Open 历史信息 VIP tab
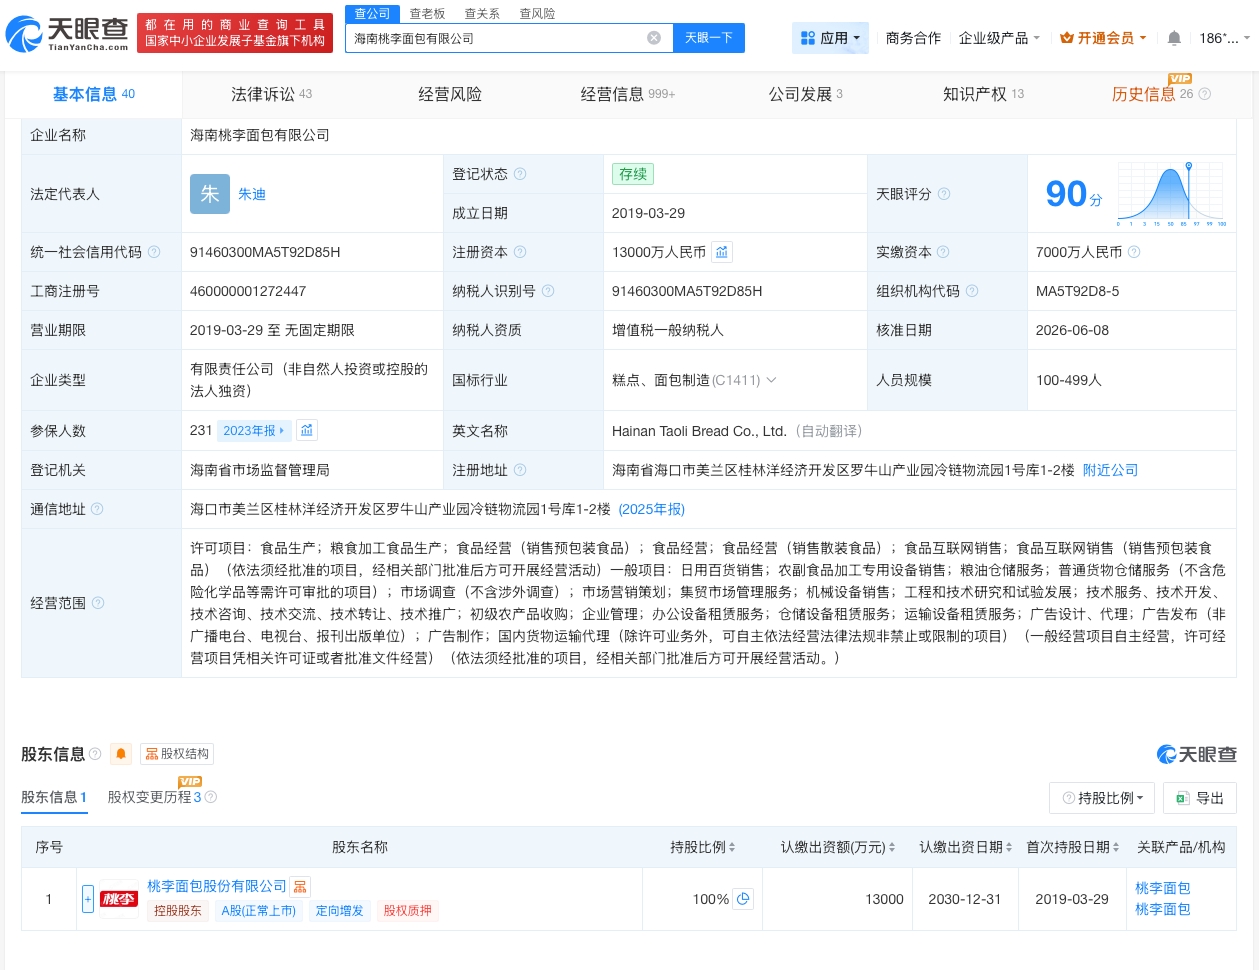Viewport: 1259px width, 970px height. (1152, 94)
